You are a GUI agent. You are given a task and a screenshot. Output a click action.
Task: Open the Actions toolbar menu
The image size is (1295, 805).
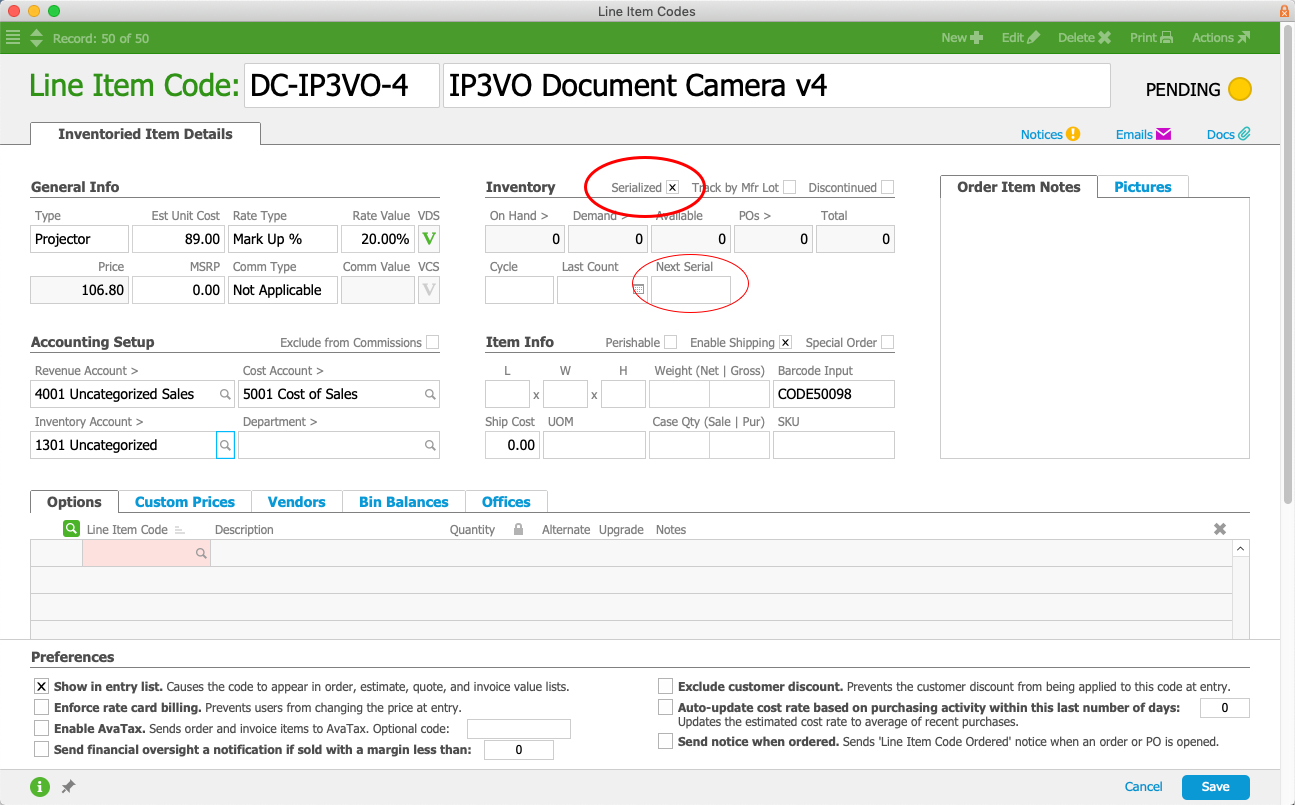(x=1221, y=38)
